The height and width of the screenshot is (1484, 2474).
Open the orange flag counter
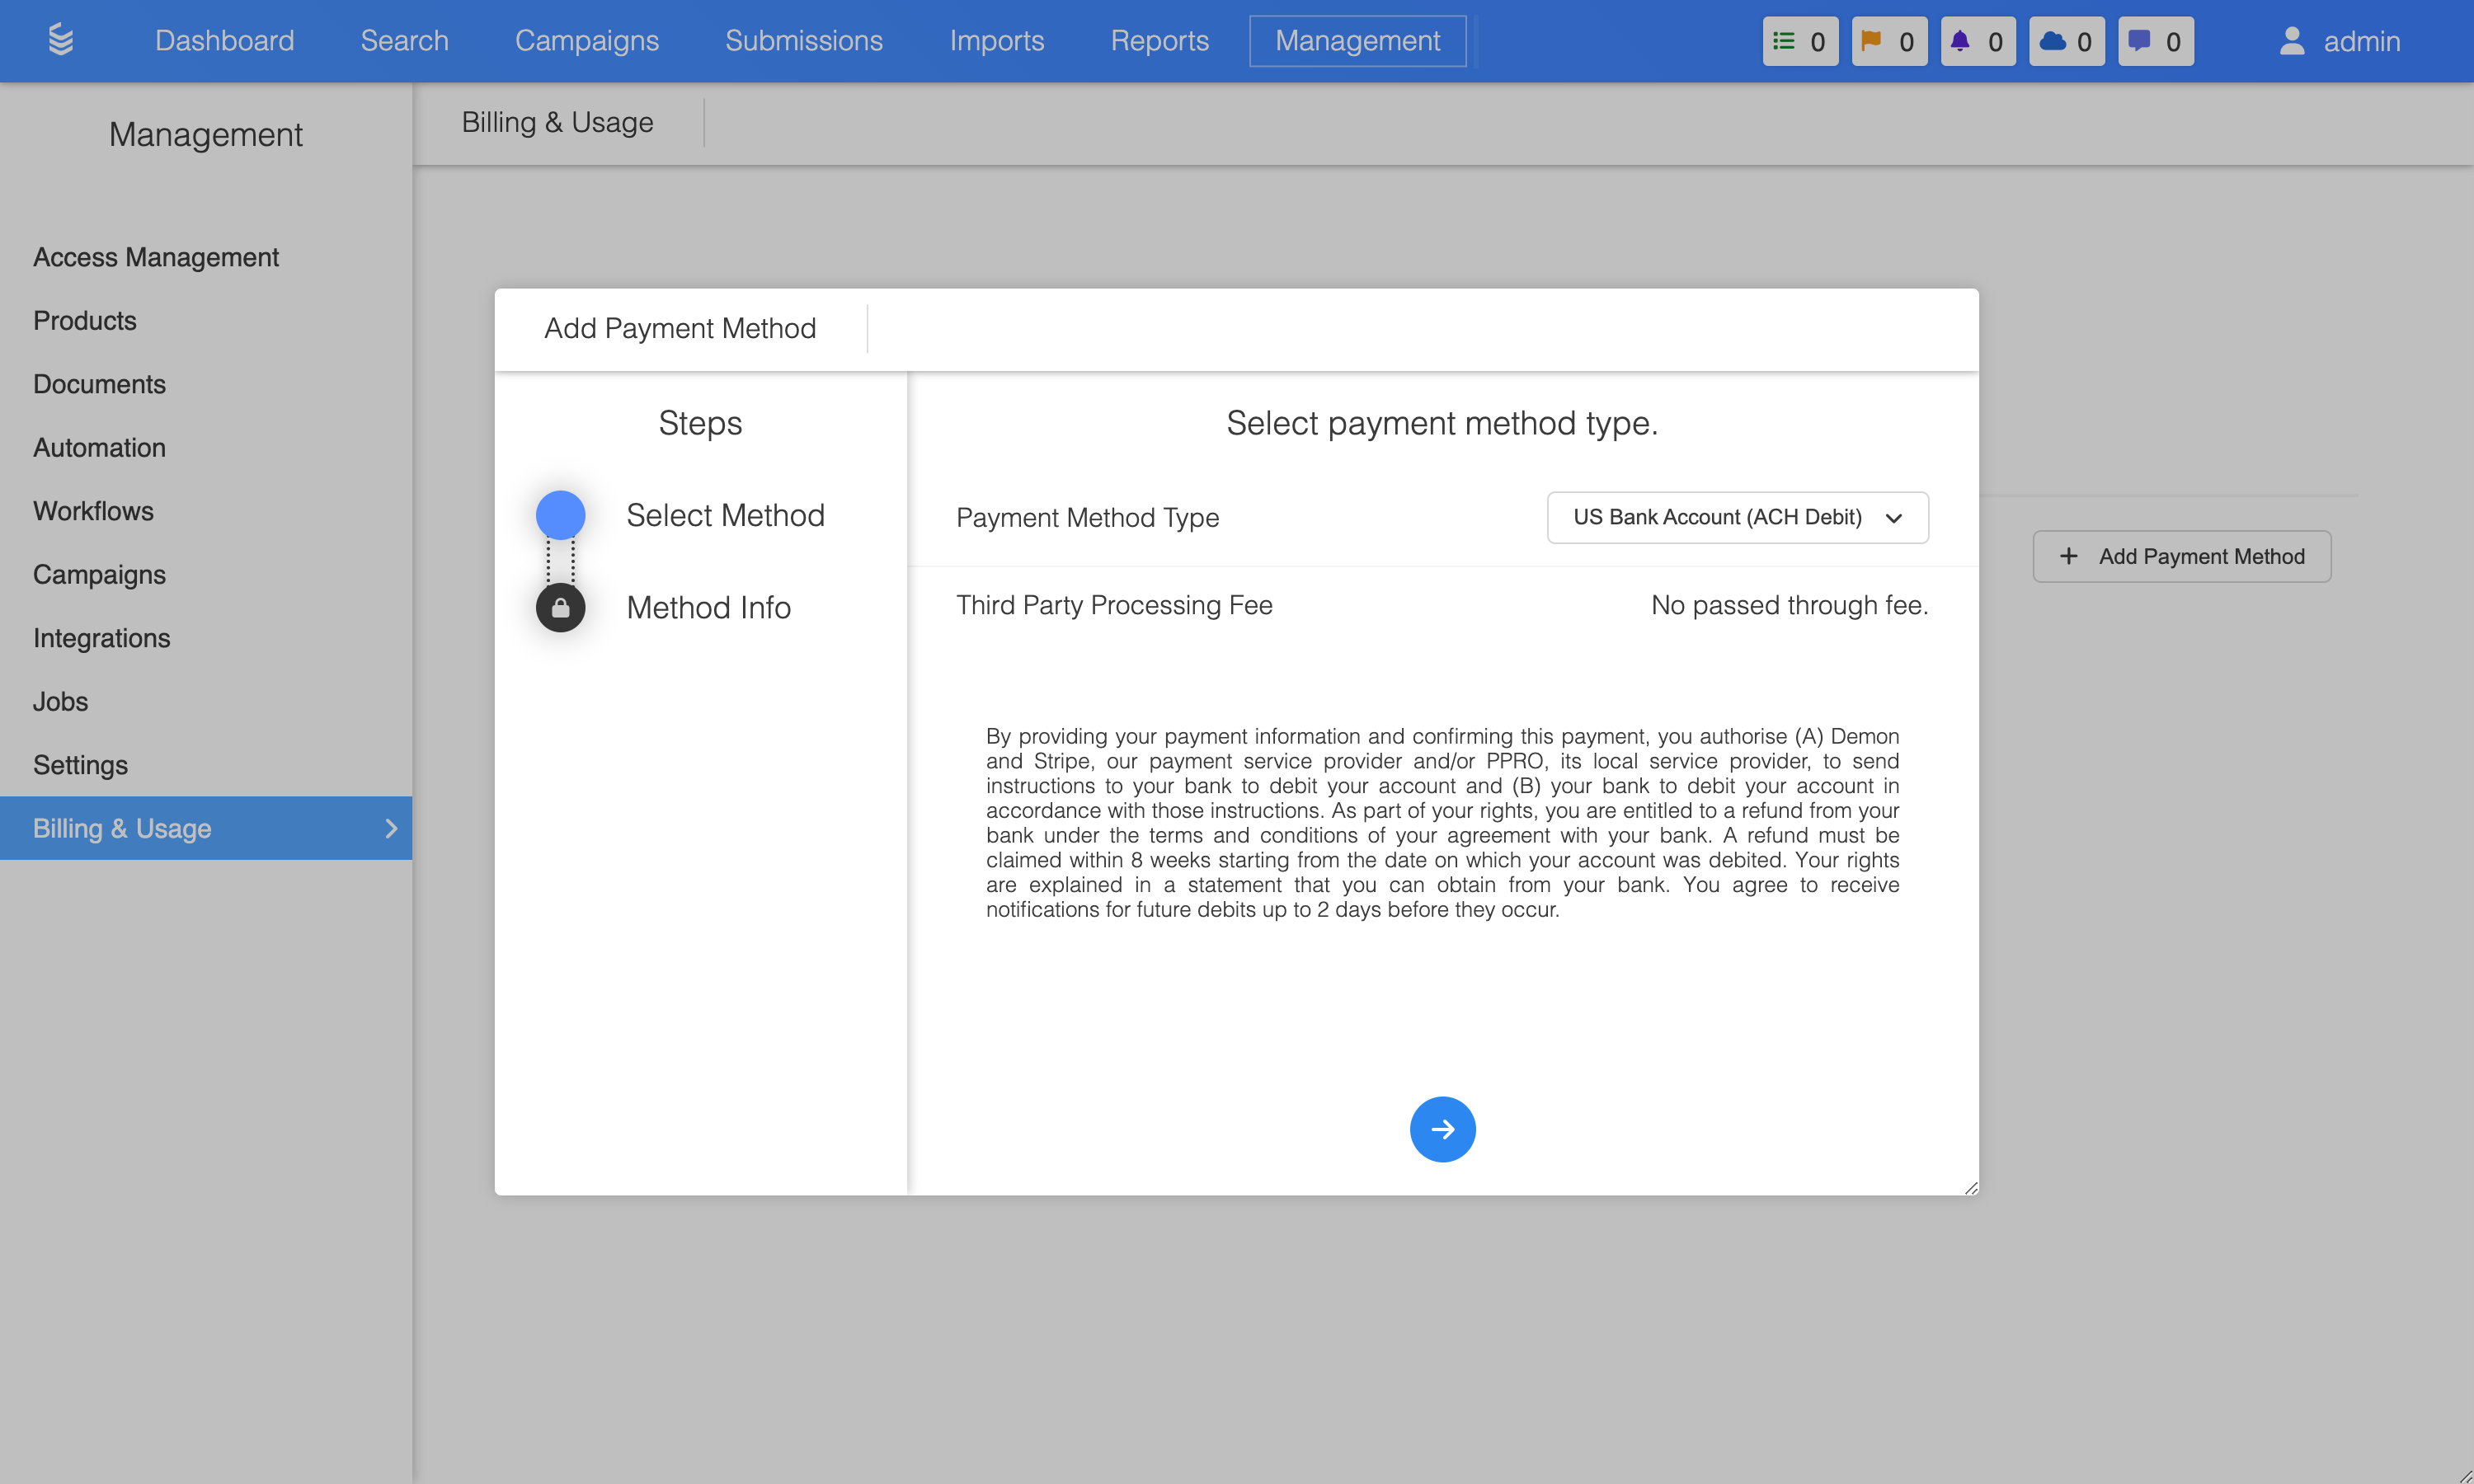point(1889,41)
